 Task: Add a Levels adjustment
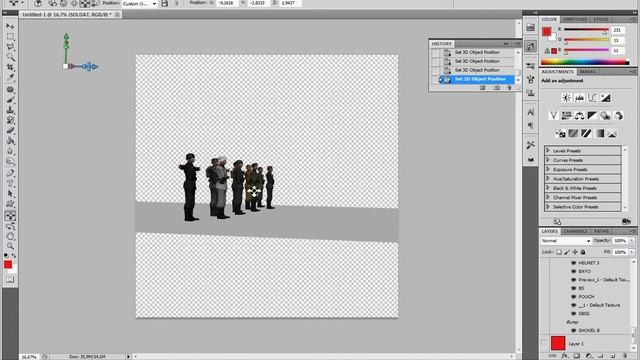pyautogui.click(x=579, y=98)
